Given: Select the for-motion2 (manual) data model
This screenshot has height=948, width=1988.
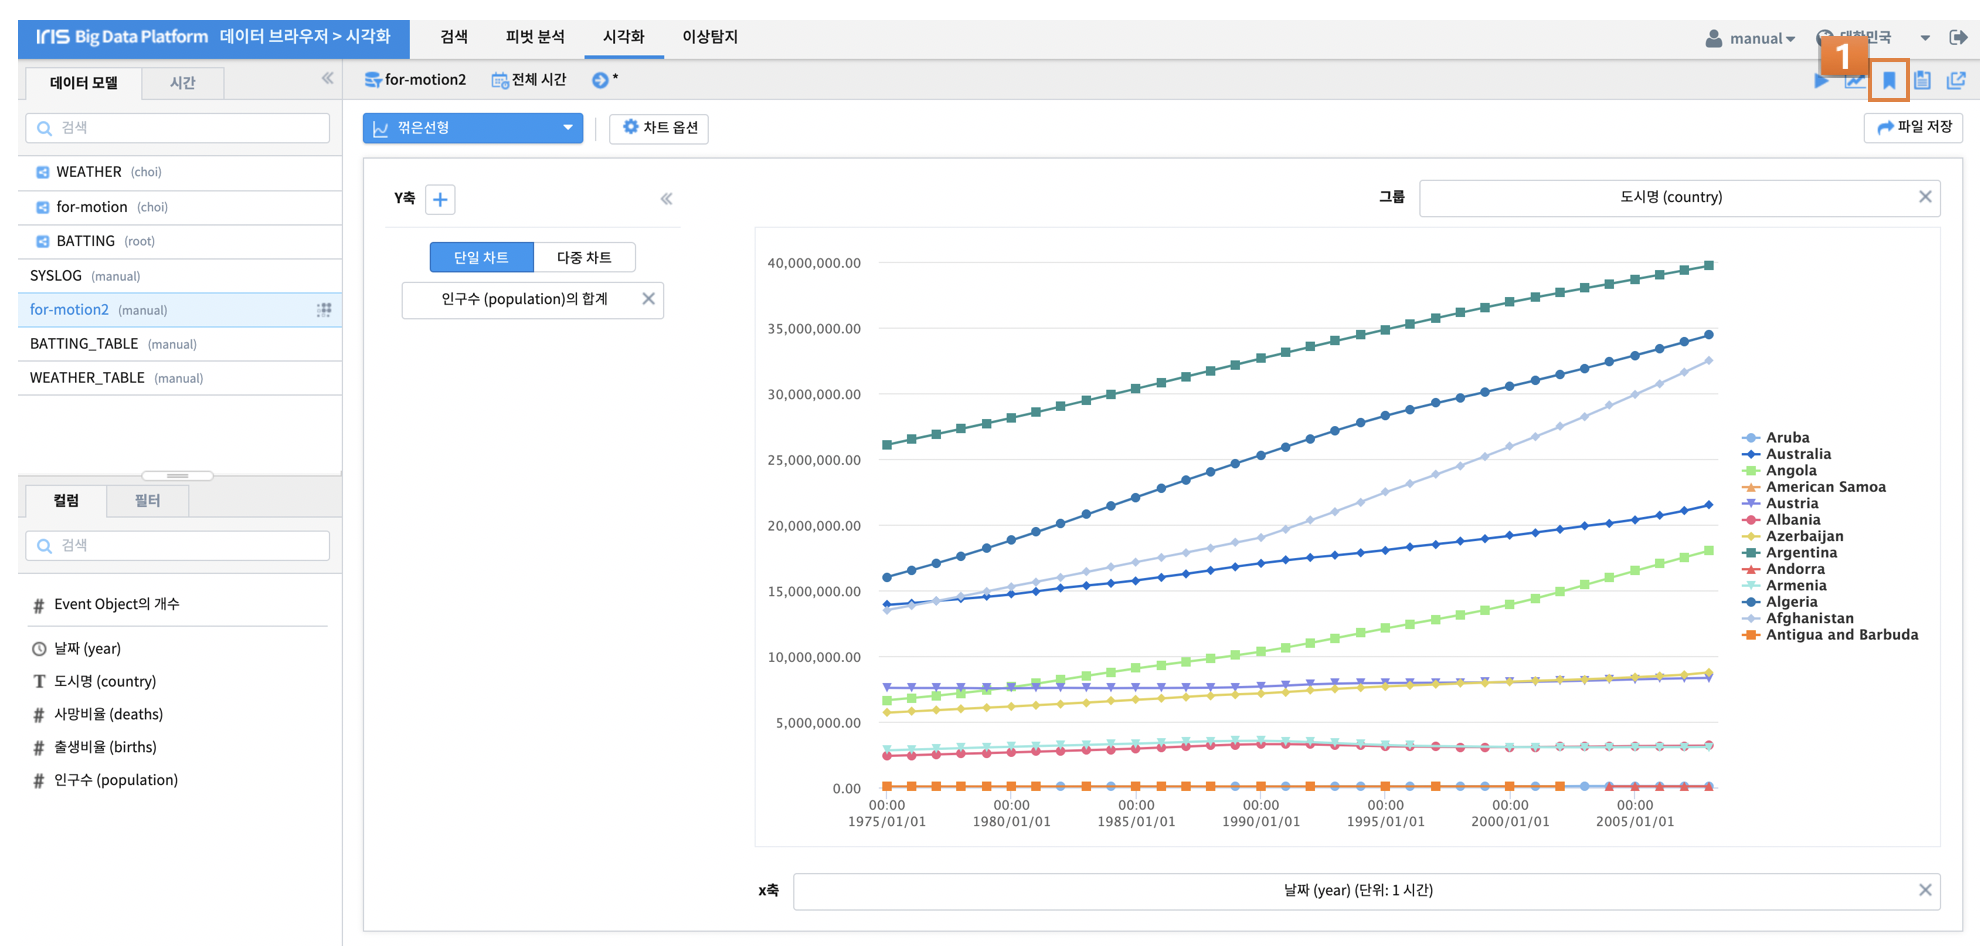Looking at the screenshot, I should 180,310.
